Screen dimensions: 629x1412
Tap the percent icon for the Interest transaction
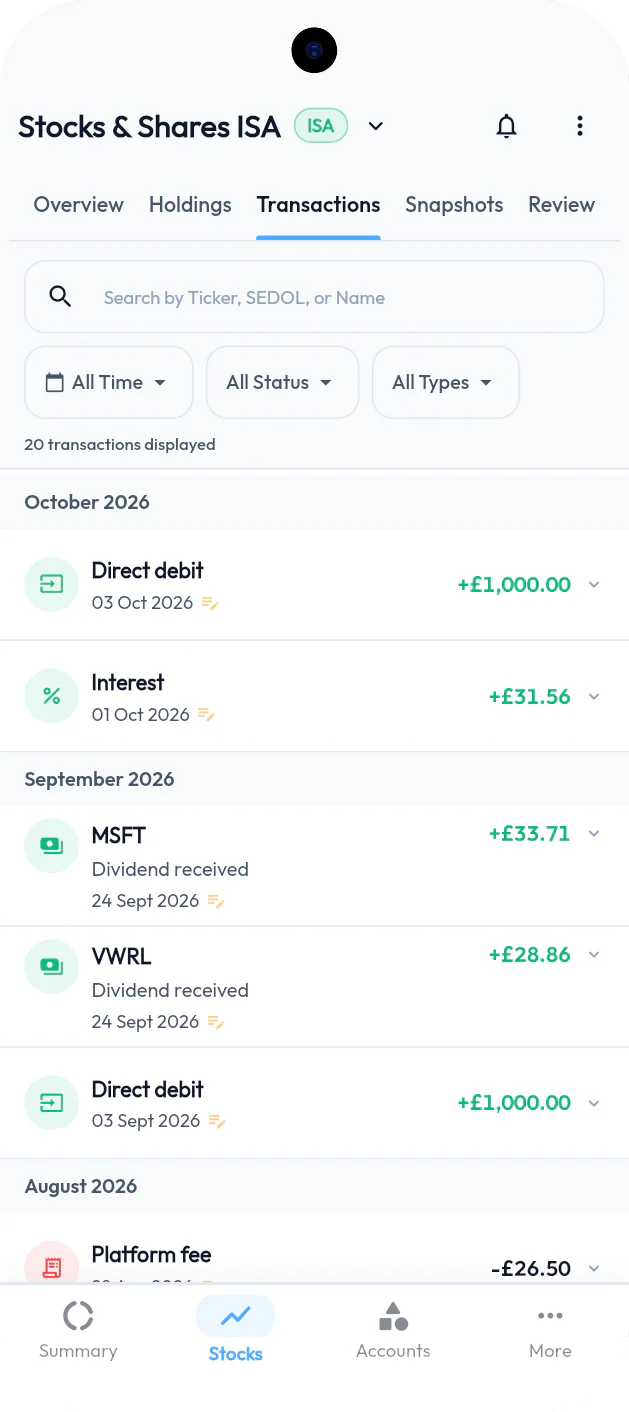(x=51, y=696)
